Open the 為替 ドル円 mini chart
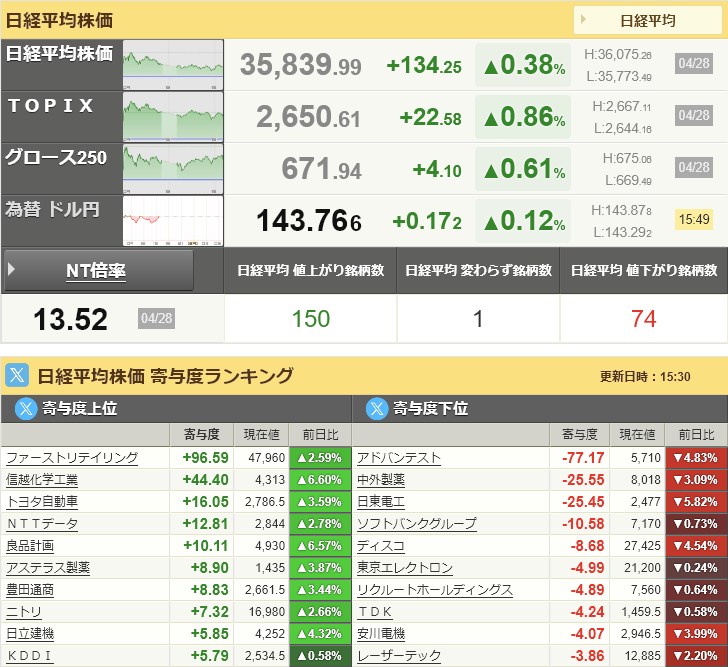This screenshot has width=728, height=667. pyautogui.click(x=173, y=220)
